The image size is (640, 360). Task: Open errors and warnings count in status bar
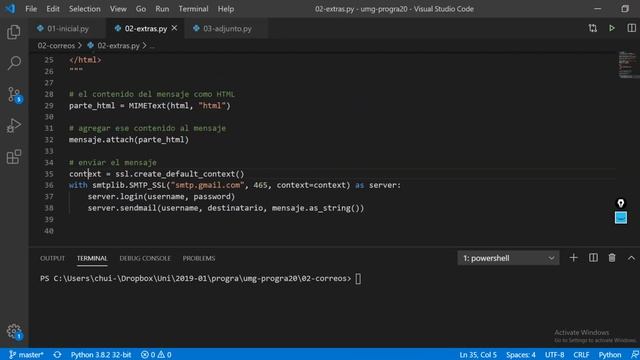tap(156, 355)
